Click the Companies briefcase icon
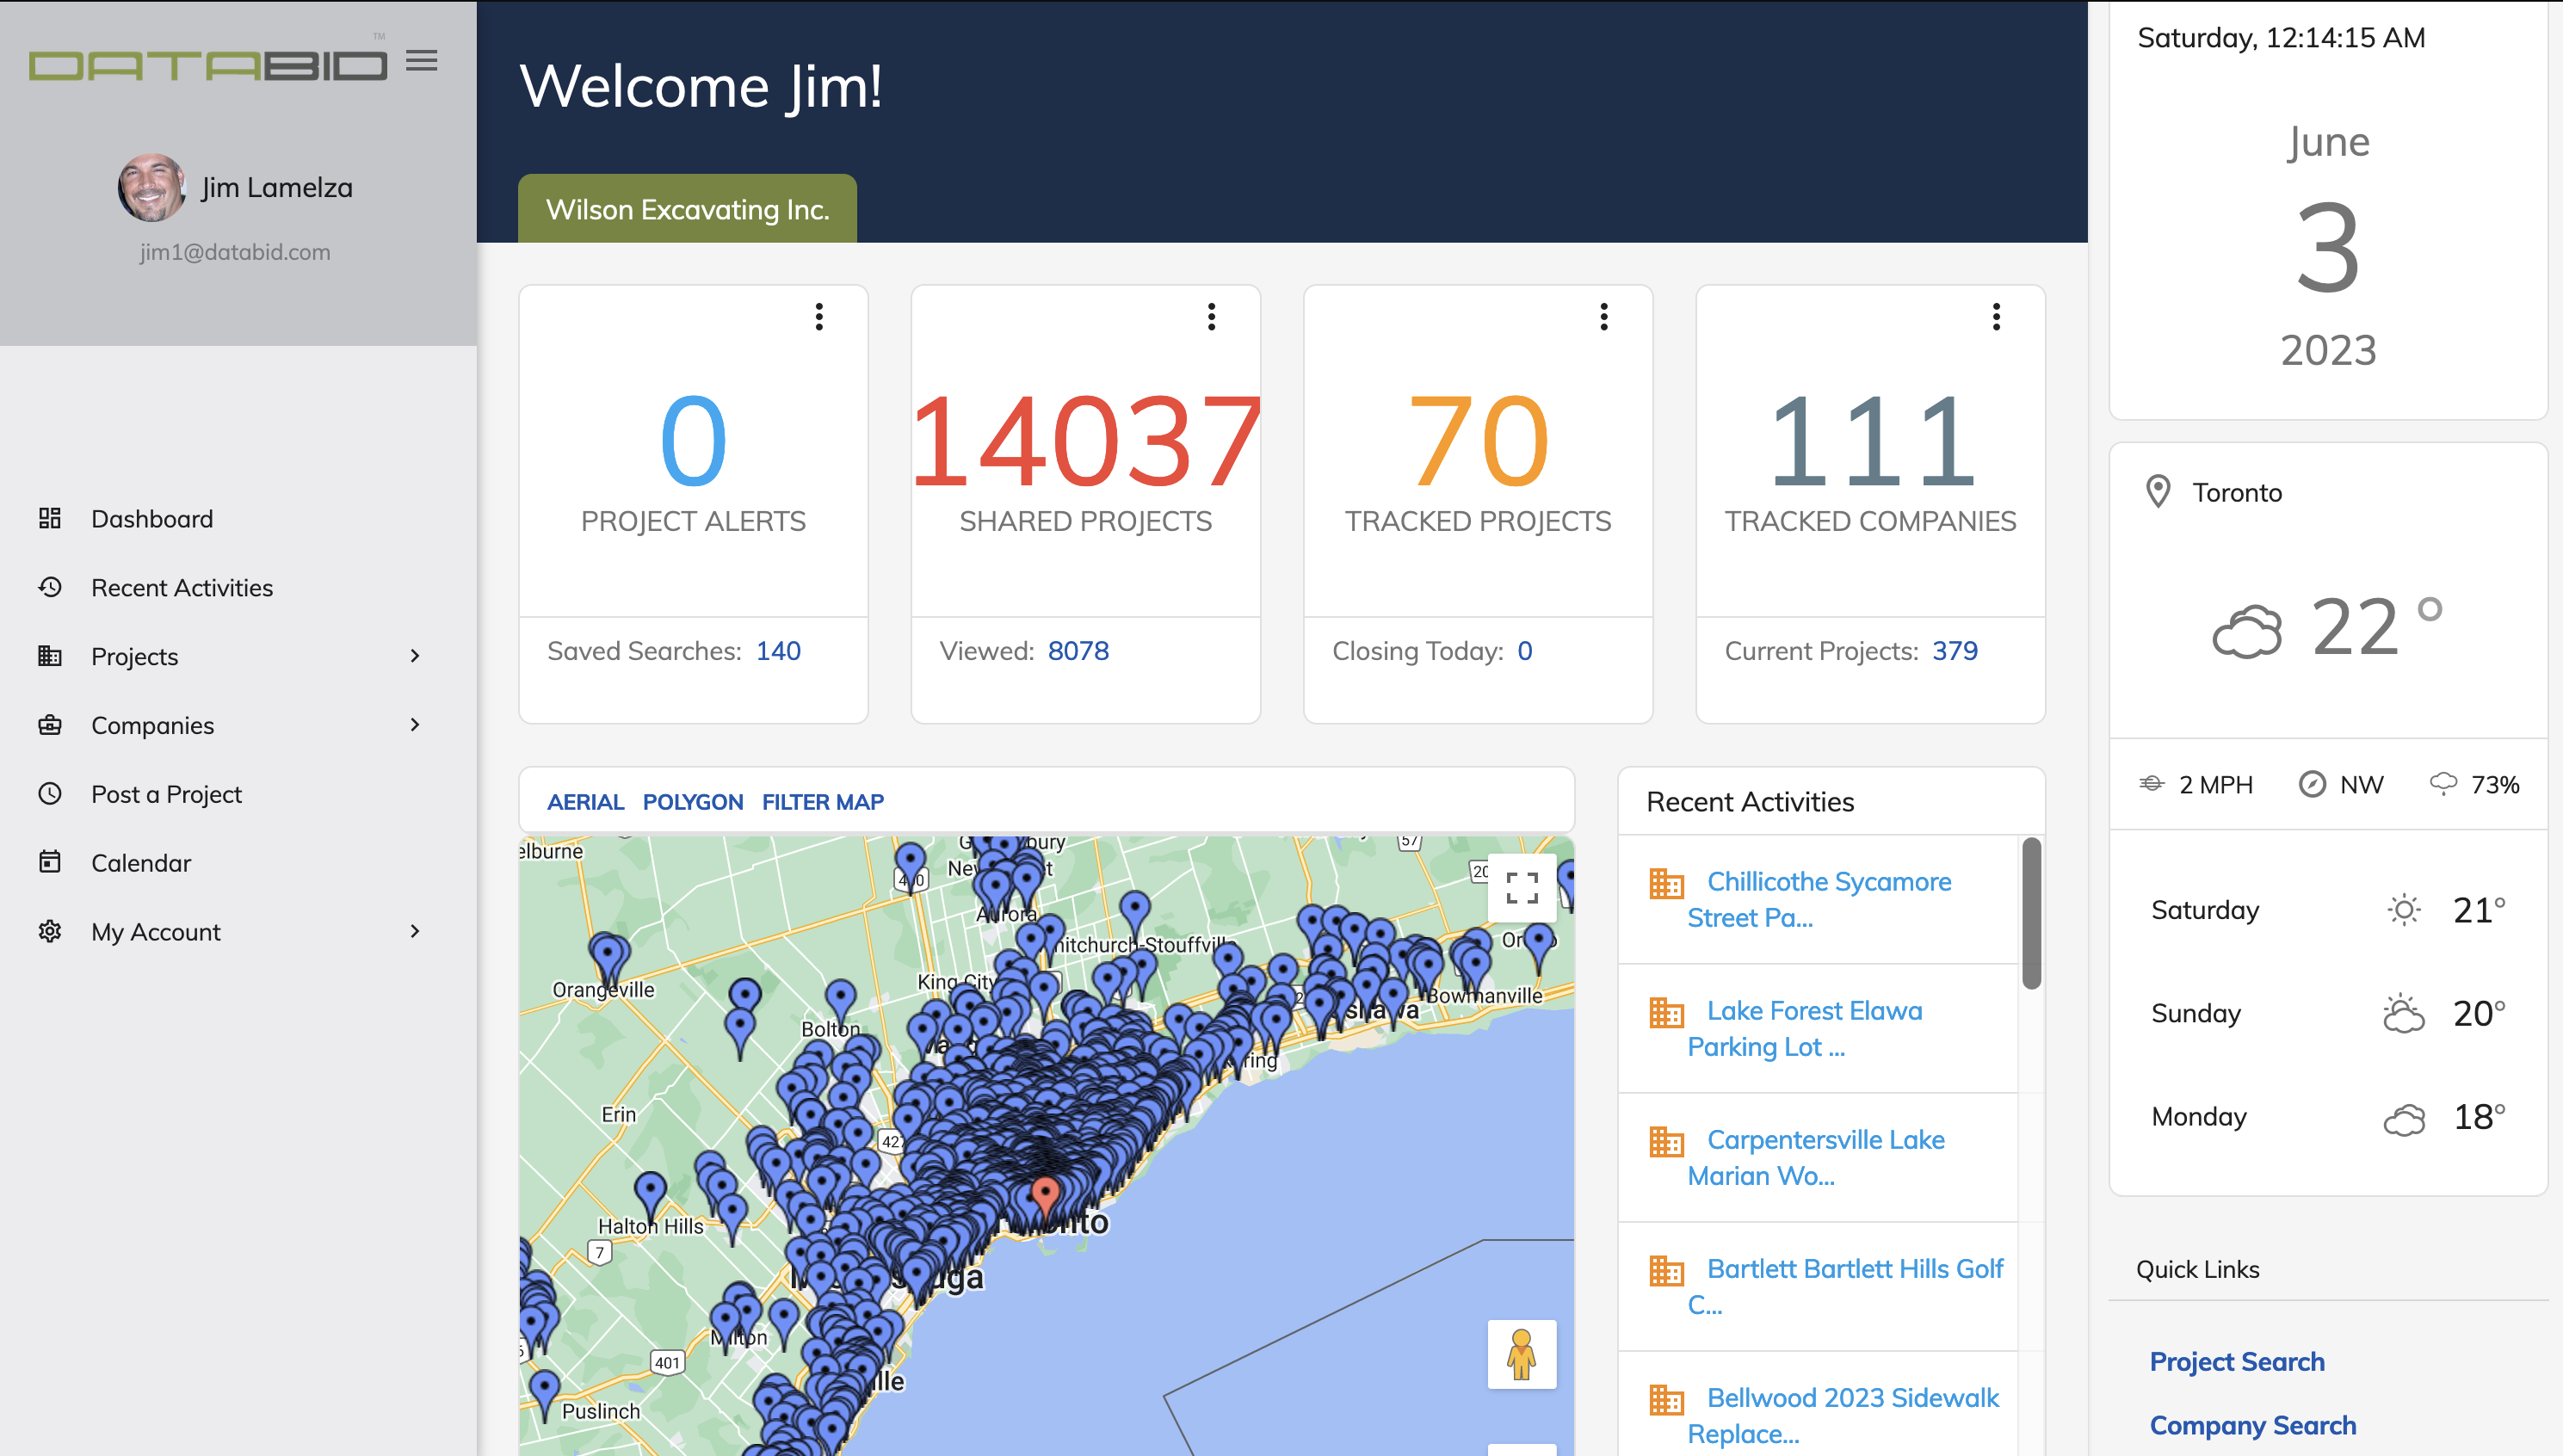This screenshot has height=1456, width=2563. (50, 724)
